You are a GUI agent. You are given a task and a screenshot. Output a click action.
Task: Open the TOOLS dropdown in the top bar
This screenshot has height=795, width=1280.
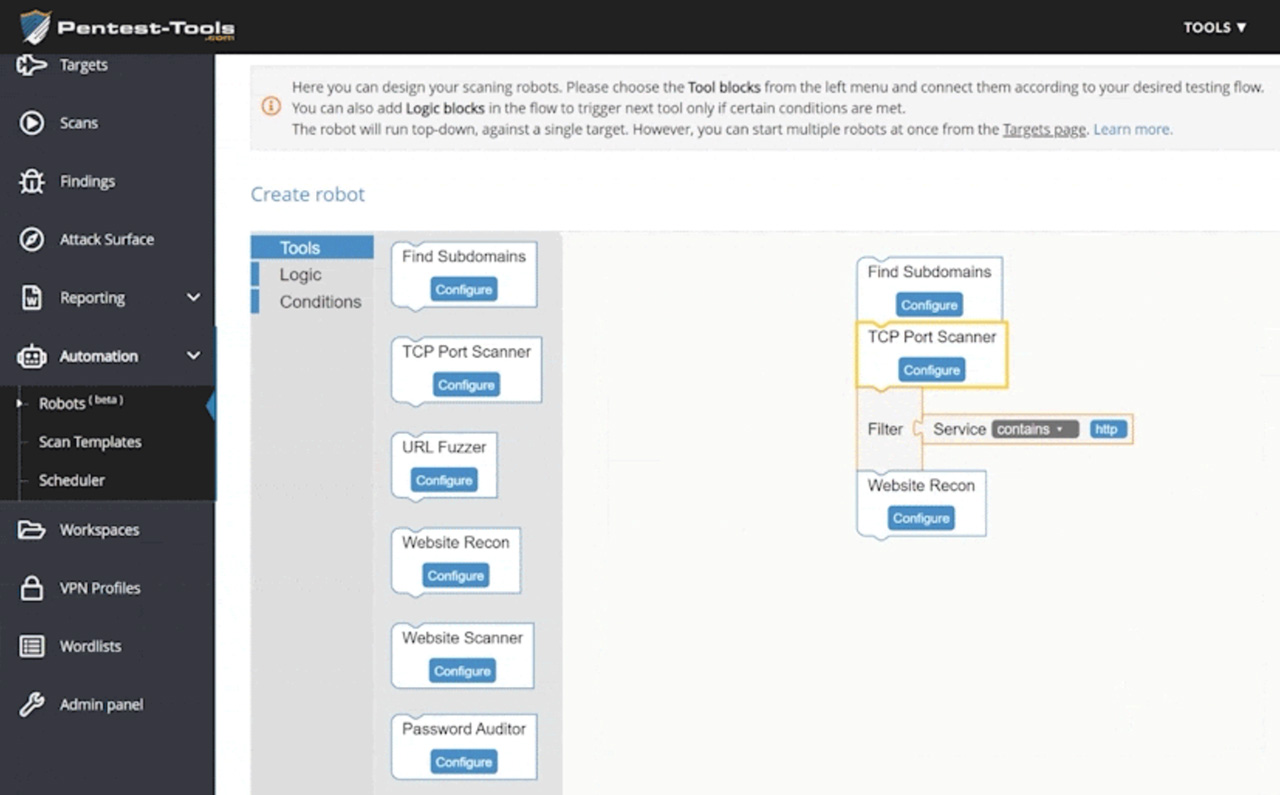click(x=1214, y=27)
